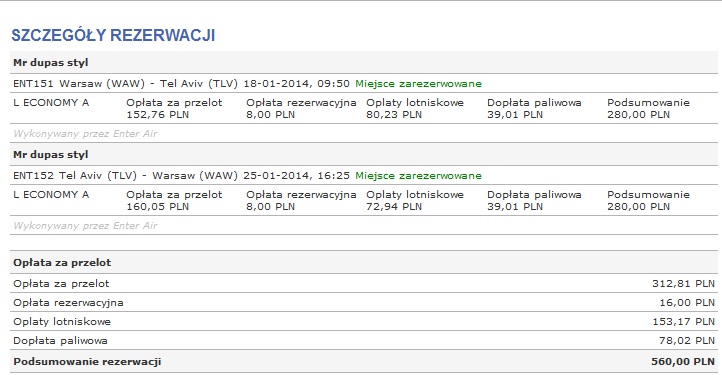This screenshot has height=375, width=722.
Task: Click second Wykonywany przez Enter Air note
Action: point(85,226)
